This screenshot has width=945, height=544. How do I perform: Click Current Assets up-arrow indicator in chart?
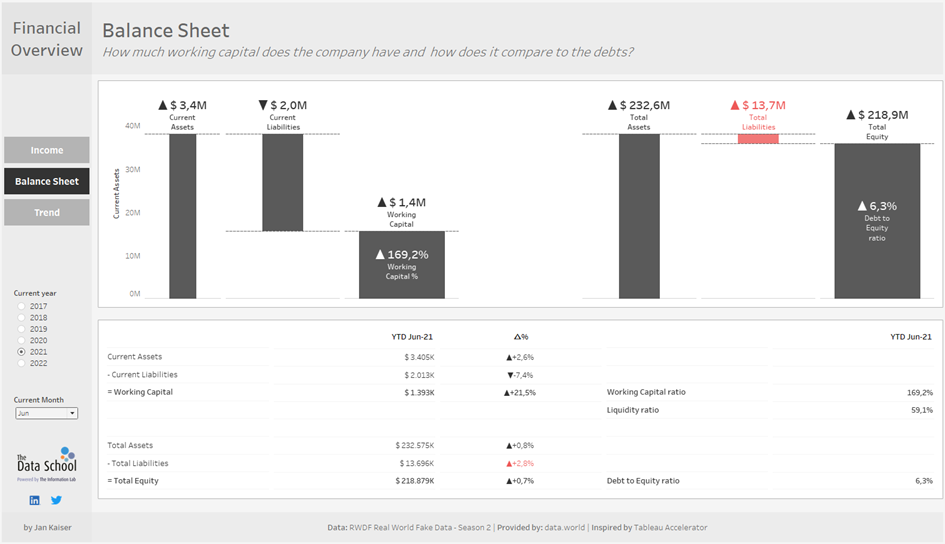[163, 104]
